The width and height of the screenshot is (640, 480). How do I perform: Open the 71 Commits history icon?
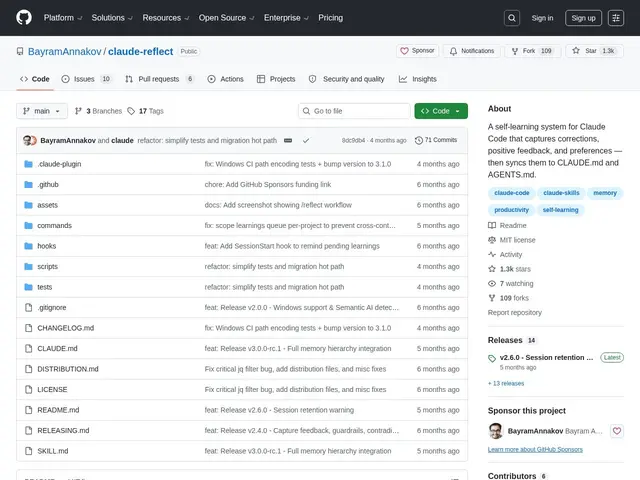pyautogui.click(x=418, y=140)
